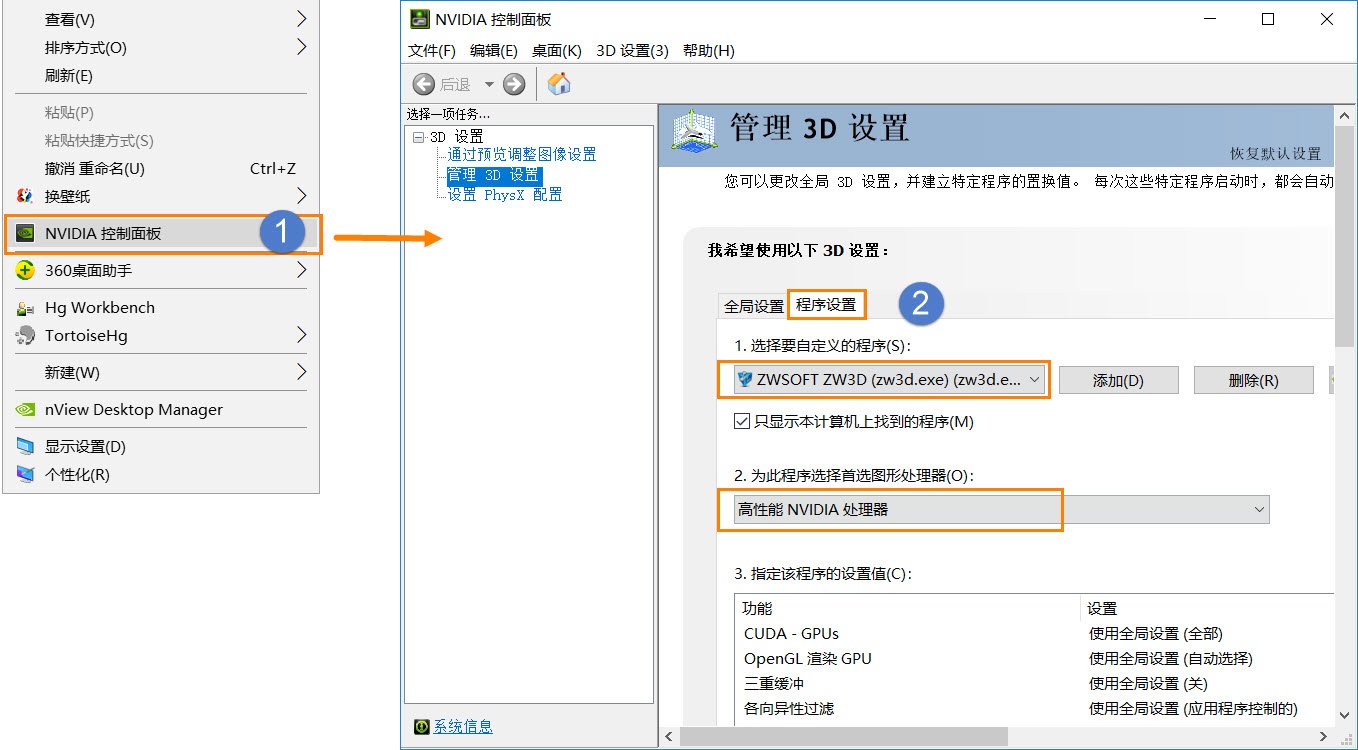Click the 系统信息 icon at bottom left
1358x750 pixels.
[422, 727]
